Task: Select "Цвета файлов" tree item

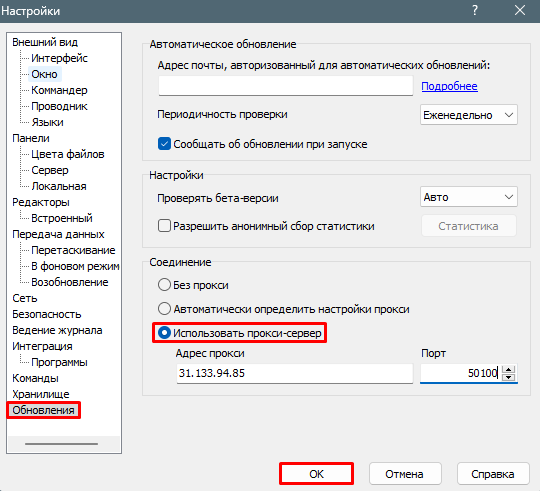Action: point(68,154)
